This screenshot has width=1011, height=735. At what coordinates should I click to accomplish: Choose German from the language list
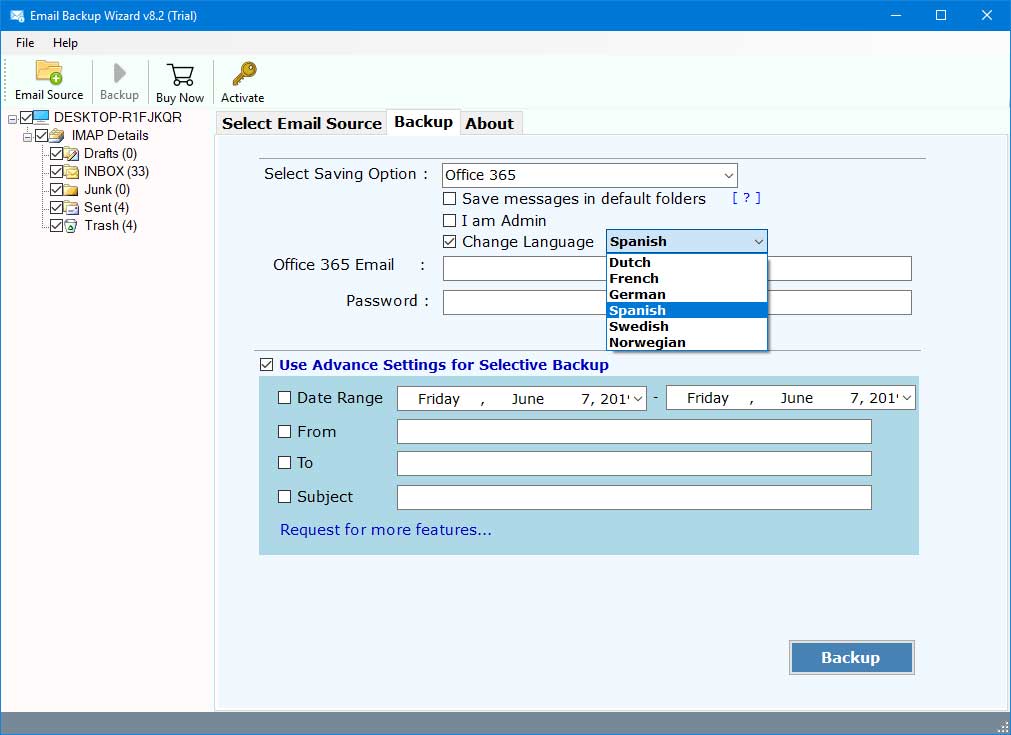pyautogui.click(x=637, y=295)
